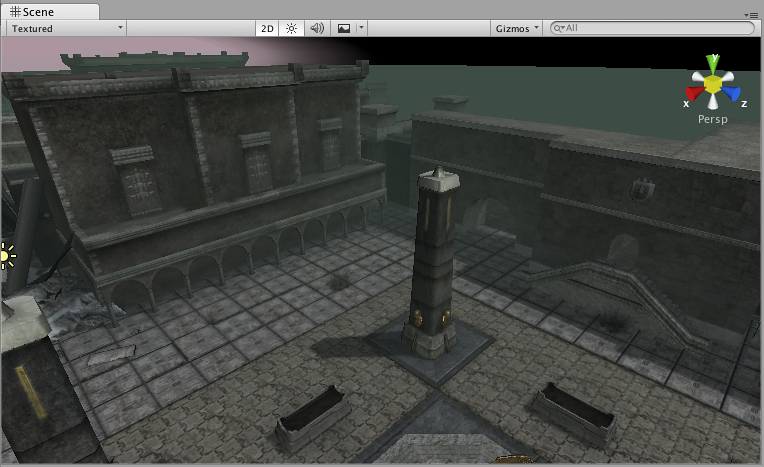The image size is (764, 467).
Task: Click the grid icon on Scene tab
Action: click(x=15, y=12)
